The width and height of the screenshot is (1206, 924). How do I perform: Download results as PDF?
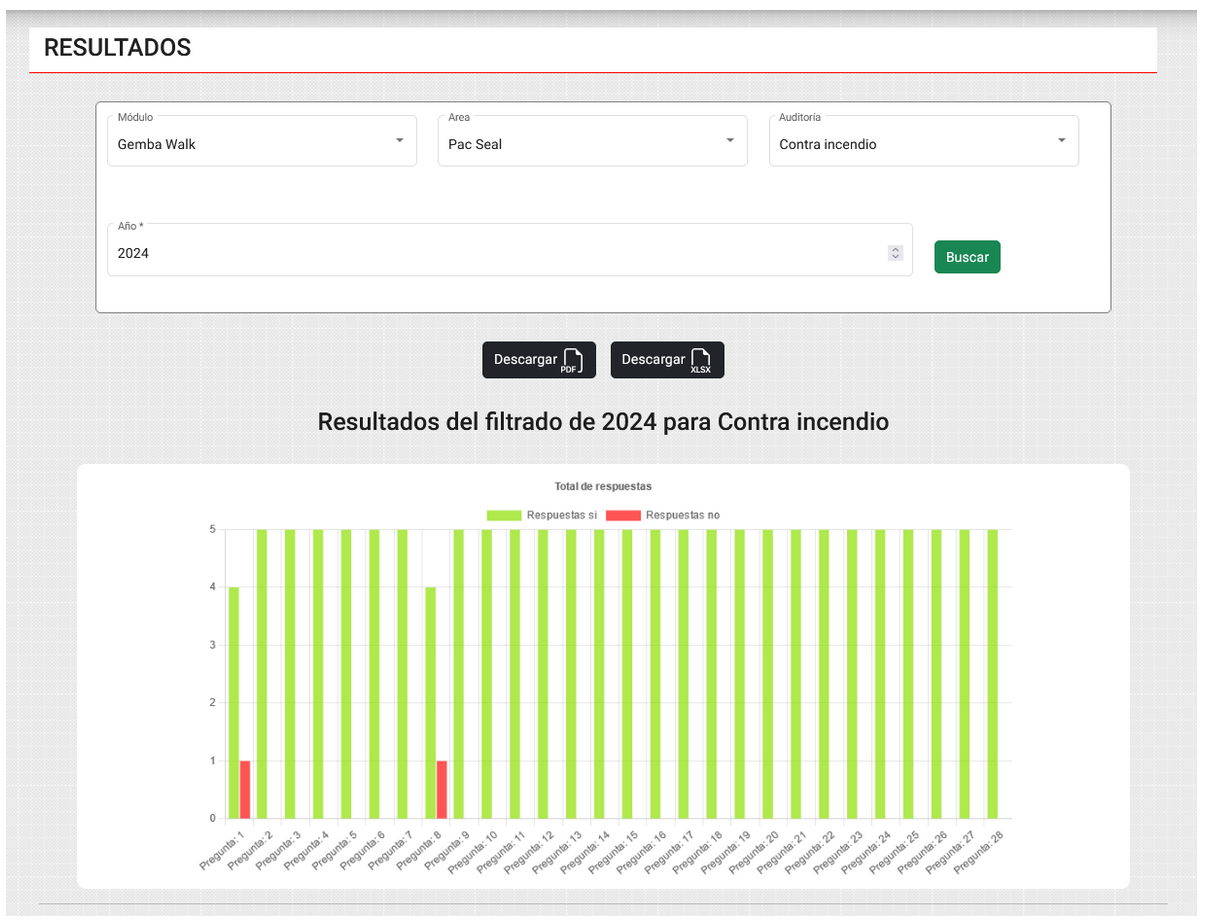tap(539, 360)
